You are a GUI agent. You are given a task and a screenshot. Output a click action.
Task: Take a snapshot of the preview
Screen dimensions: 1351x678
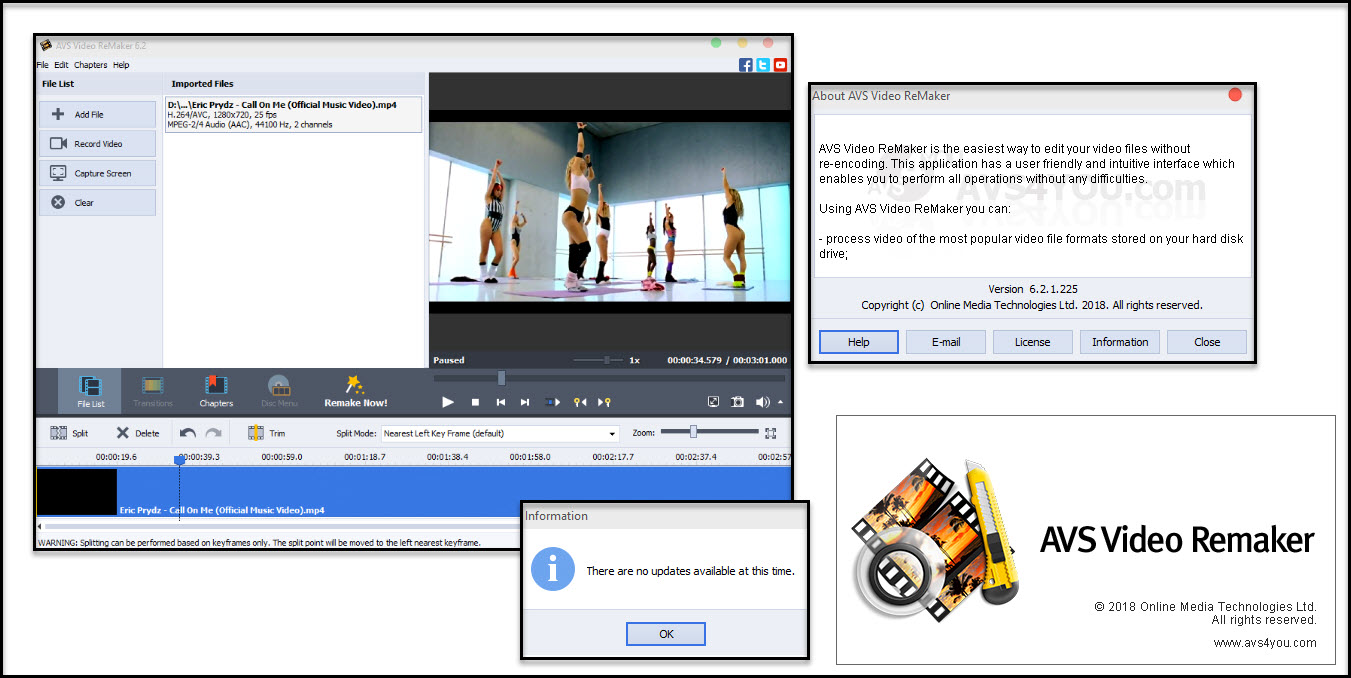(x=737, y=402)
